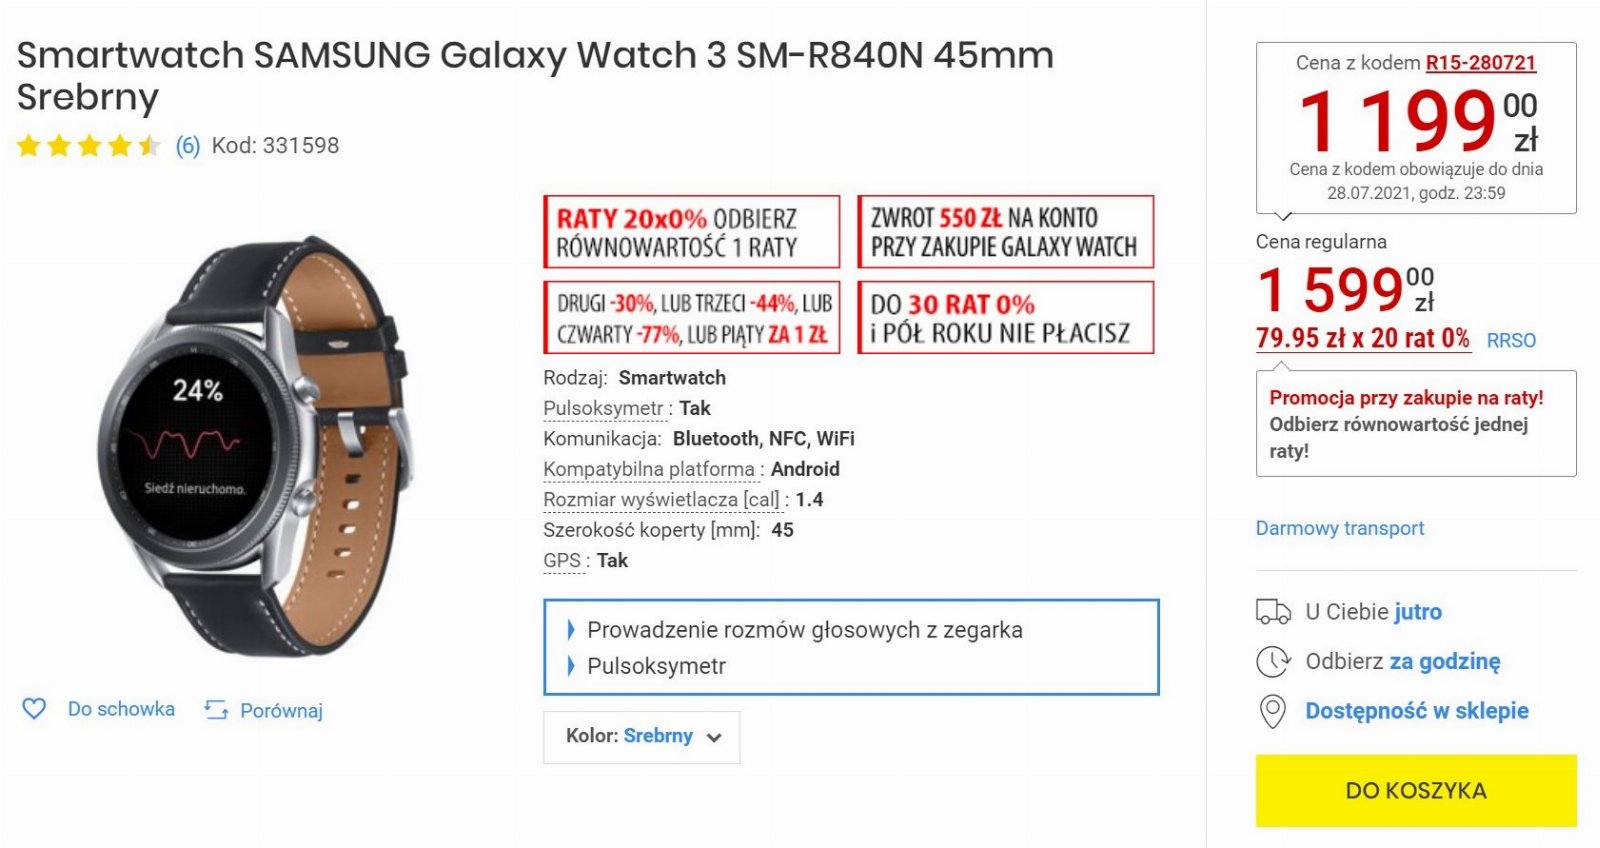
Task: Add product with DO KOSZYKA button
Action: 1416,790
